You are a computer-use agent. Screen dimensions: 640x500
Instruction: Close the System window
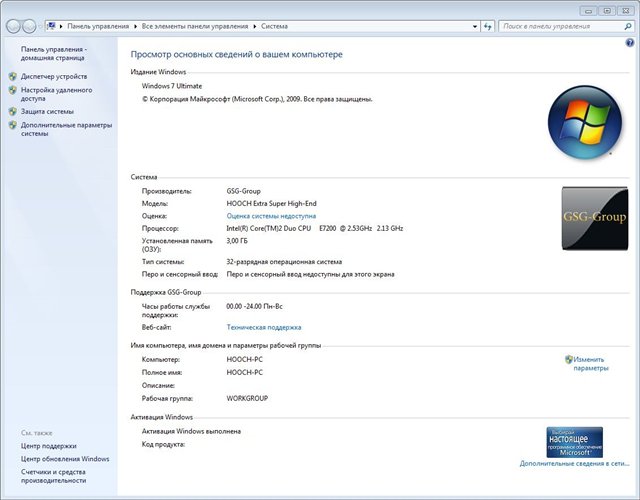point(626,11)
